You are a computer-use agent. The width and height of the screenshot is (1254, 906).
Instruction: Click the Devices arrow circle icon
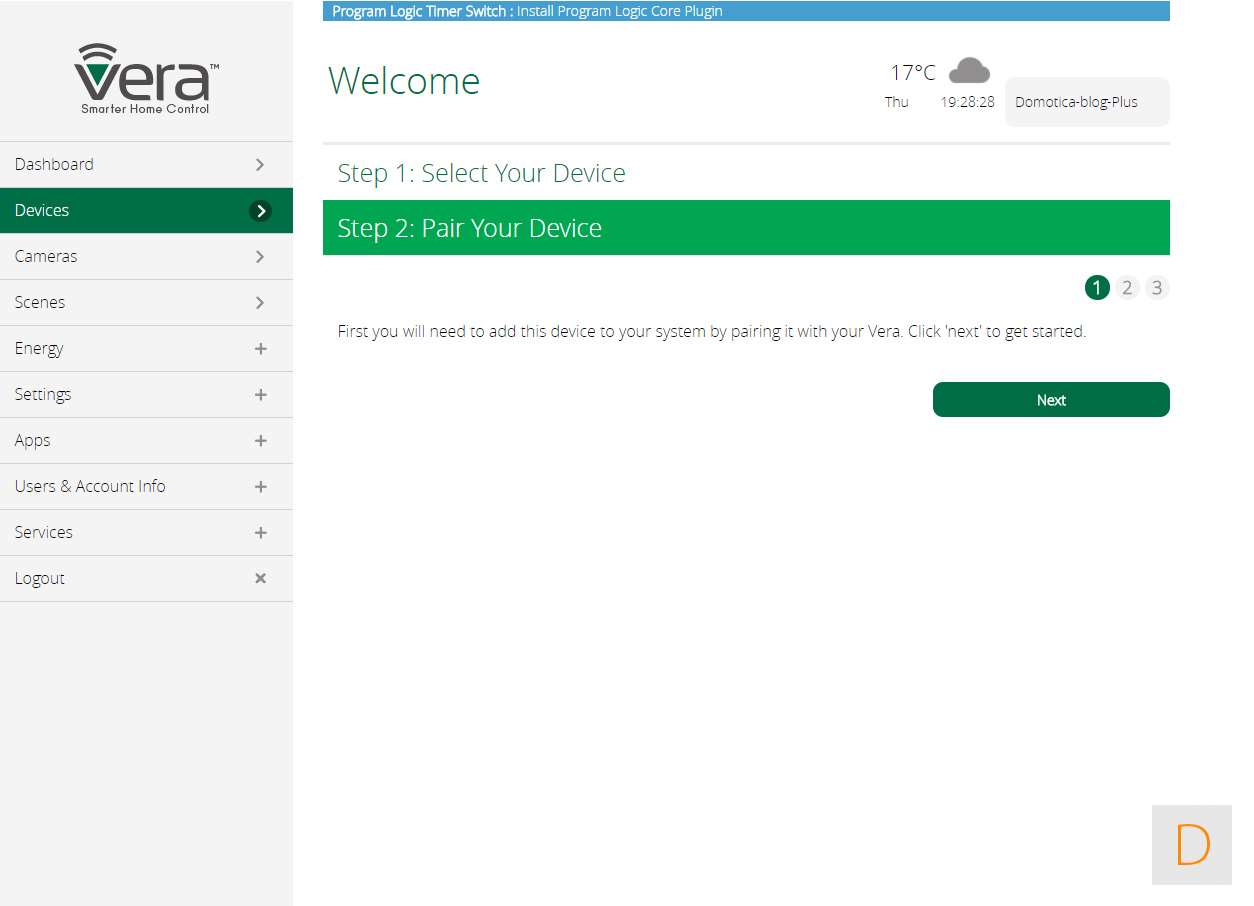click(x=260, y=211)
